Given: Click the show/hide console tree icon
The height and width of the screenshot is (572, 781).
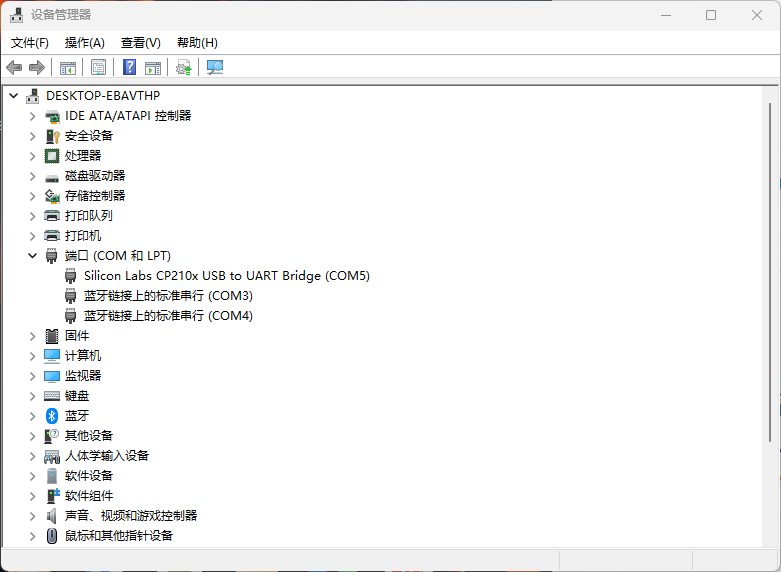Looking at the screenshot, I should coord(68,67).
